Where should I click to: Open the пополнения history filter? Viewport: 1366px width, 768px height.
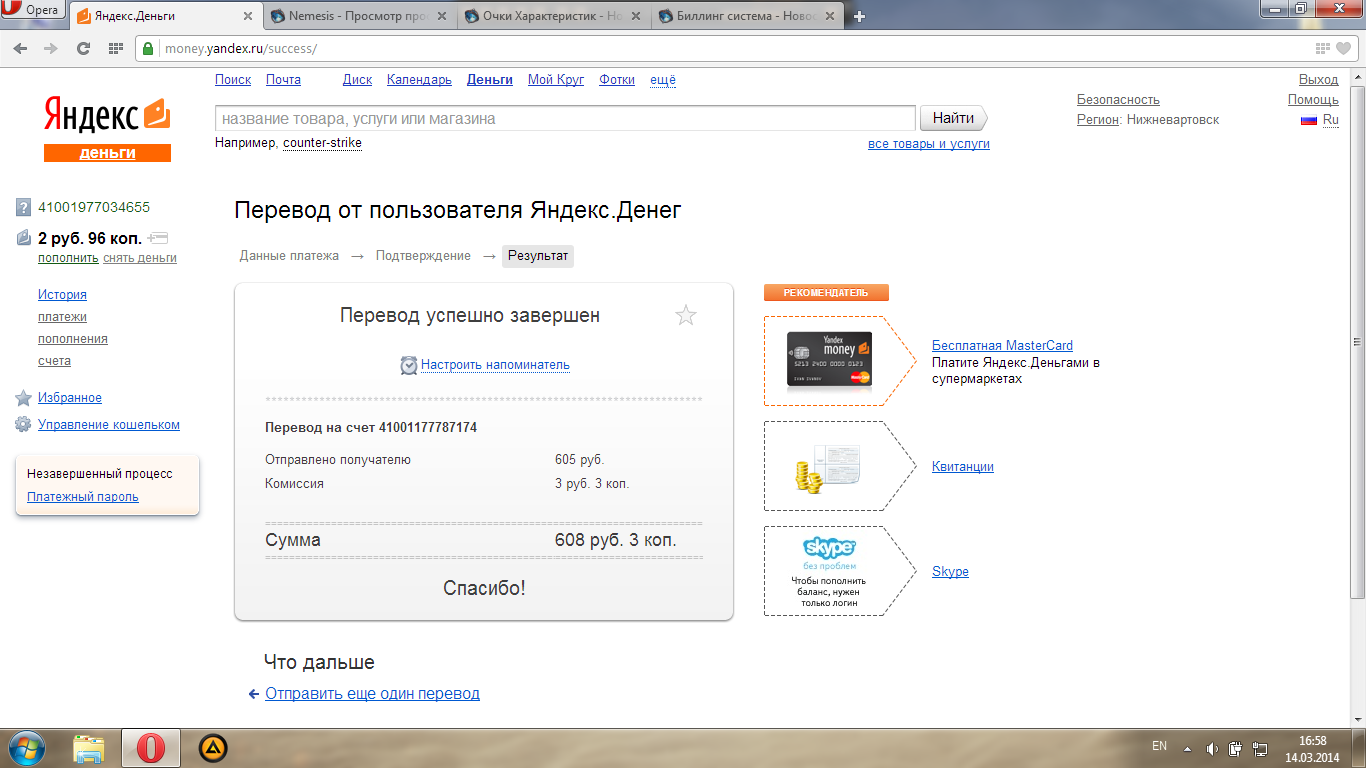73,339
